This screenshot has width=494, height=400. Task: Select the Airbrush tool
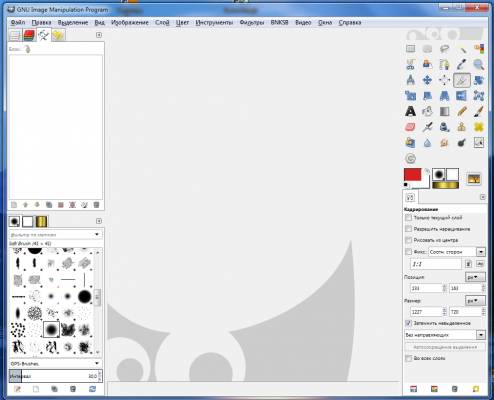point(427,127)
